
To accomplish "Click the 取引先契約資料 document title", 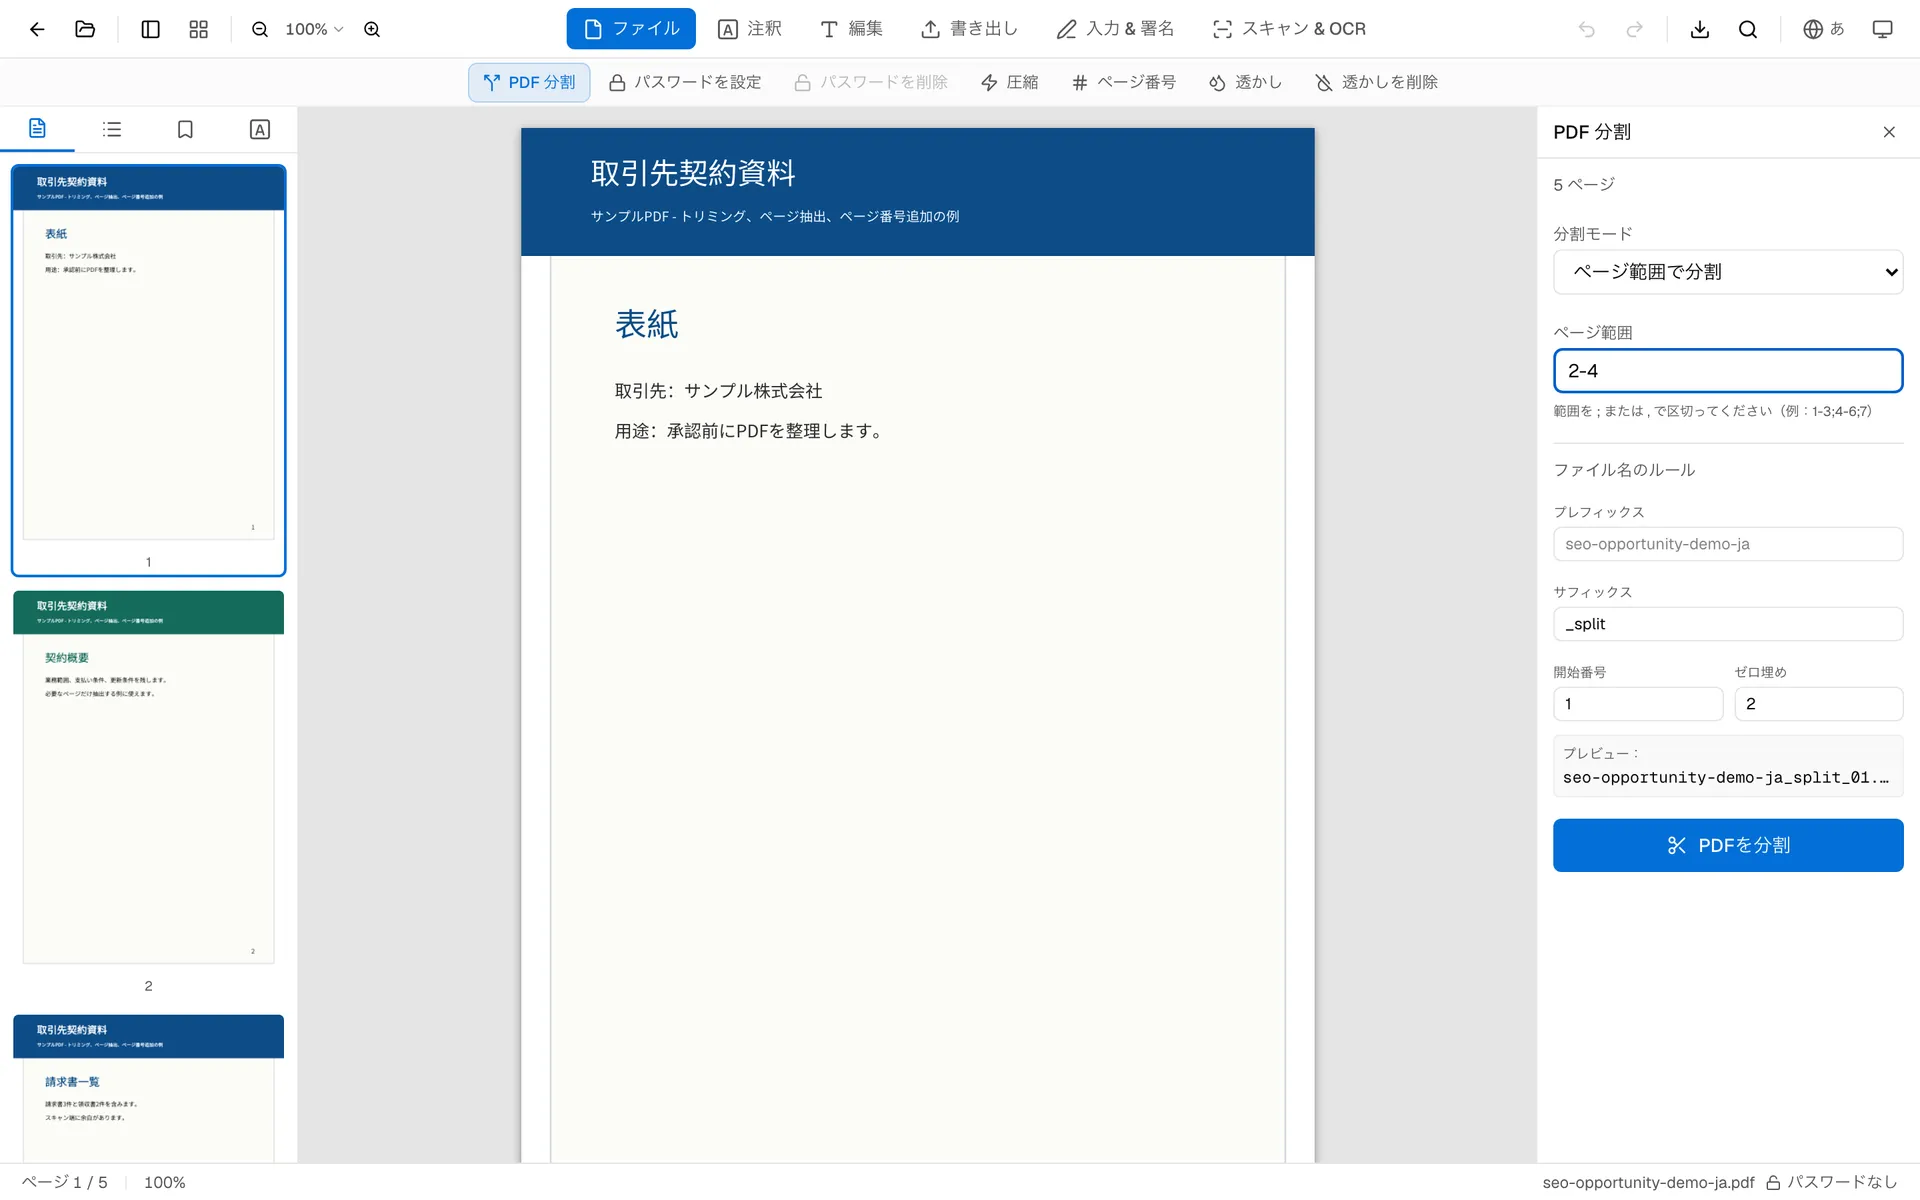I will (693, 173).
